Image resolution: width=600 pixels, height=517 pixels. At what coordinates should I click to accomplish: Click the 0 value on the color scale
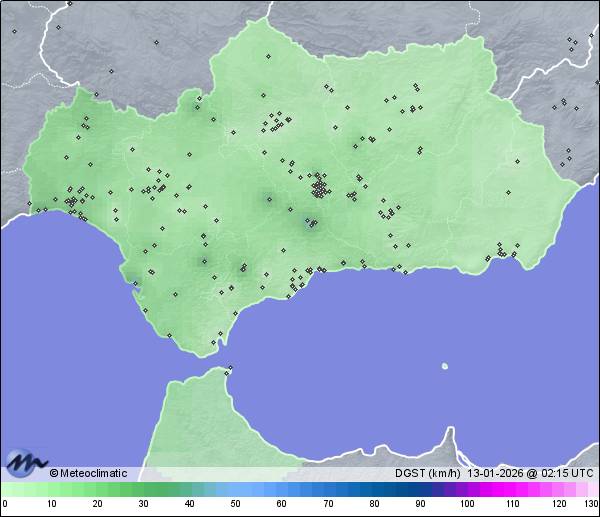[4, 503]
